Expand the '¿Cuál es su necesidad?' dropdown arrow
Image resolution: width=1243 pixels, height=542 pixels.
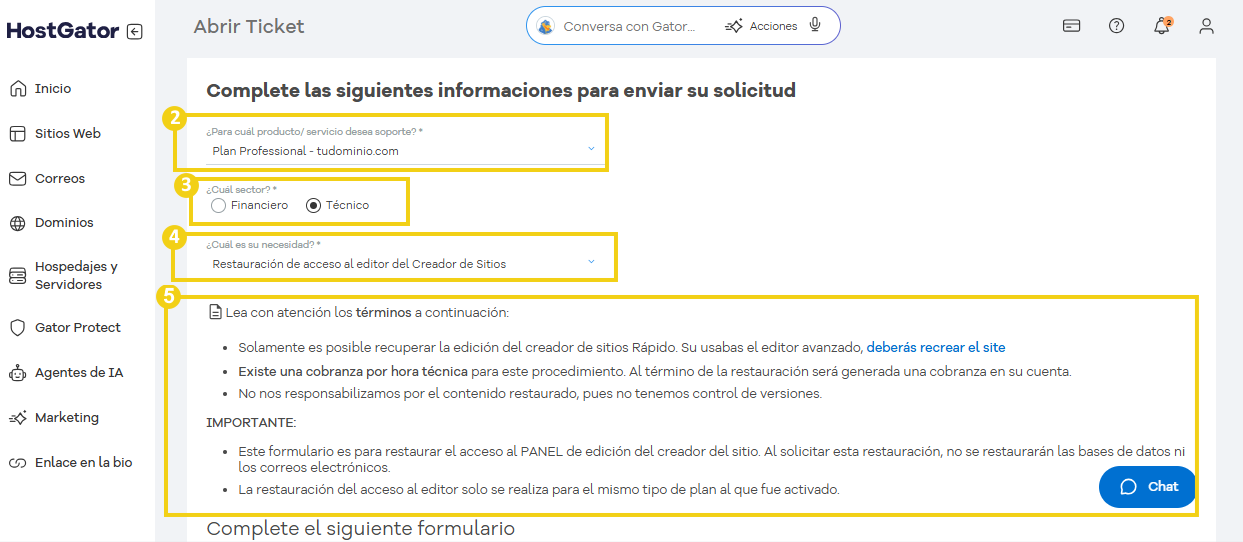[591, 262]
